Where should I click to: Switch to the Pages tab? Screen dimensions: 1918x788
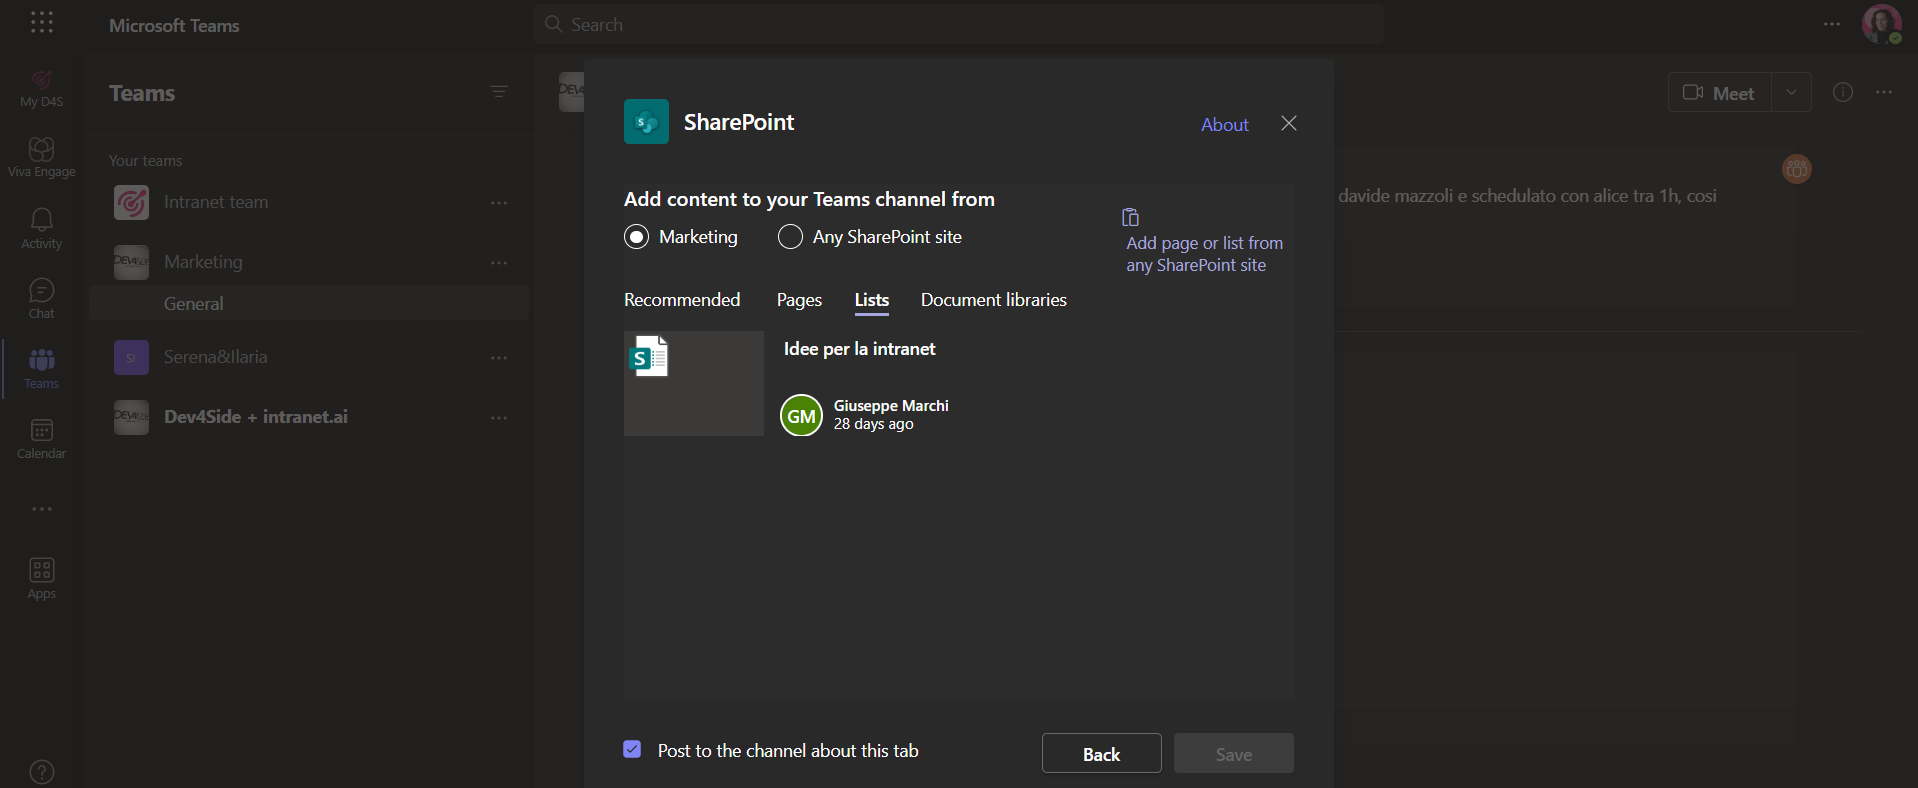(799, 300)
